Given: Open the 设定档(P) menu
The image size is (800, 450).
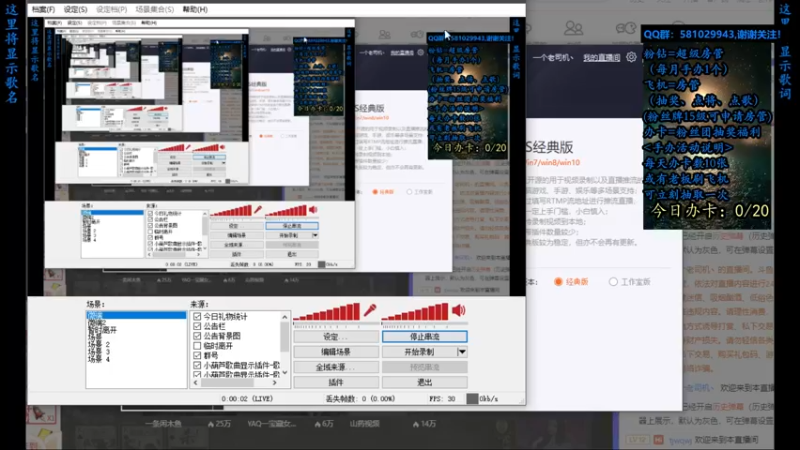Looking at the screenshot, I should tap(111, 9).
